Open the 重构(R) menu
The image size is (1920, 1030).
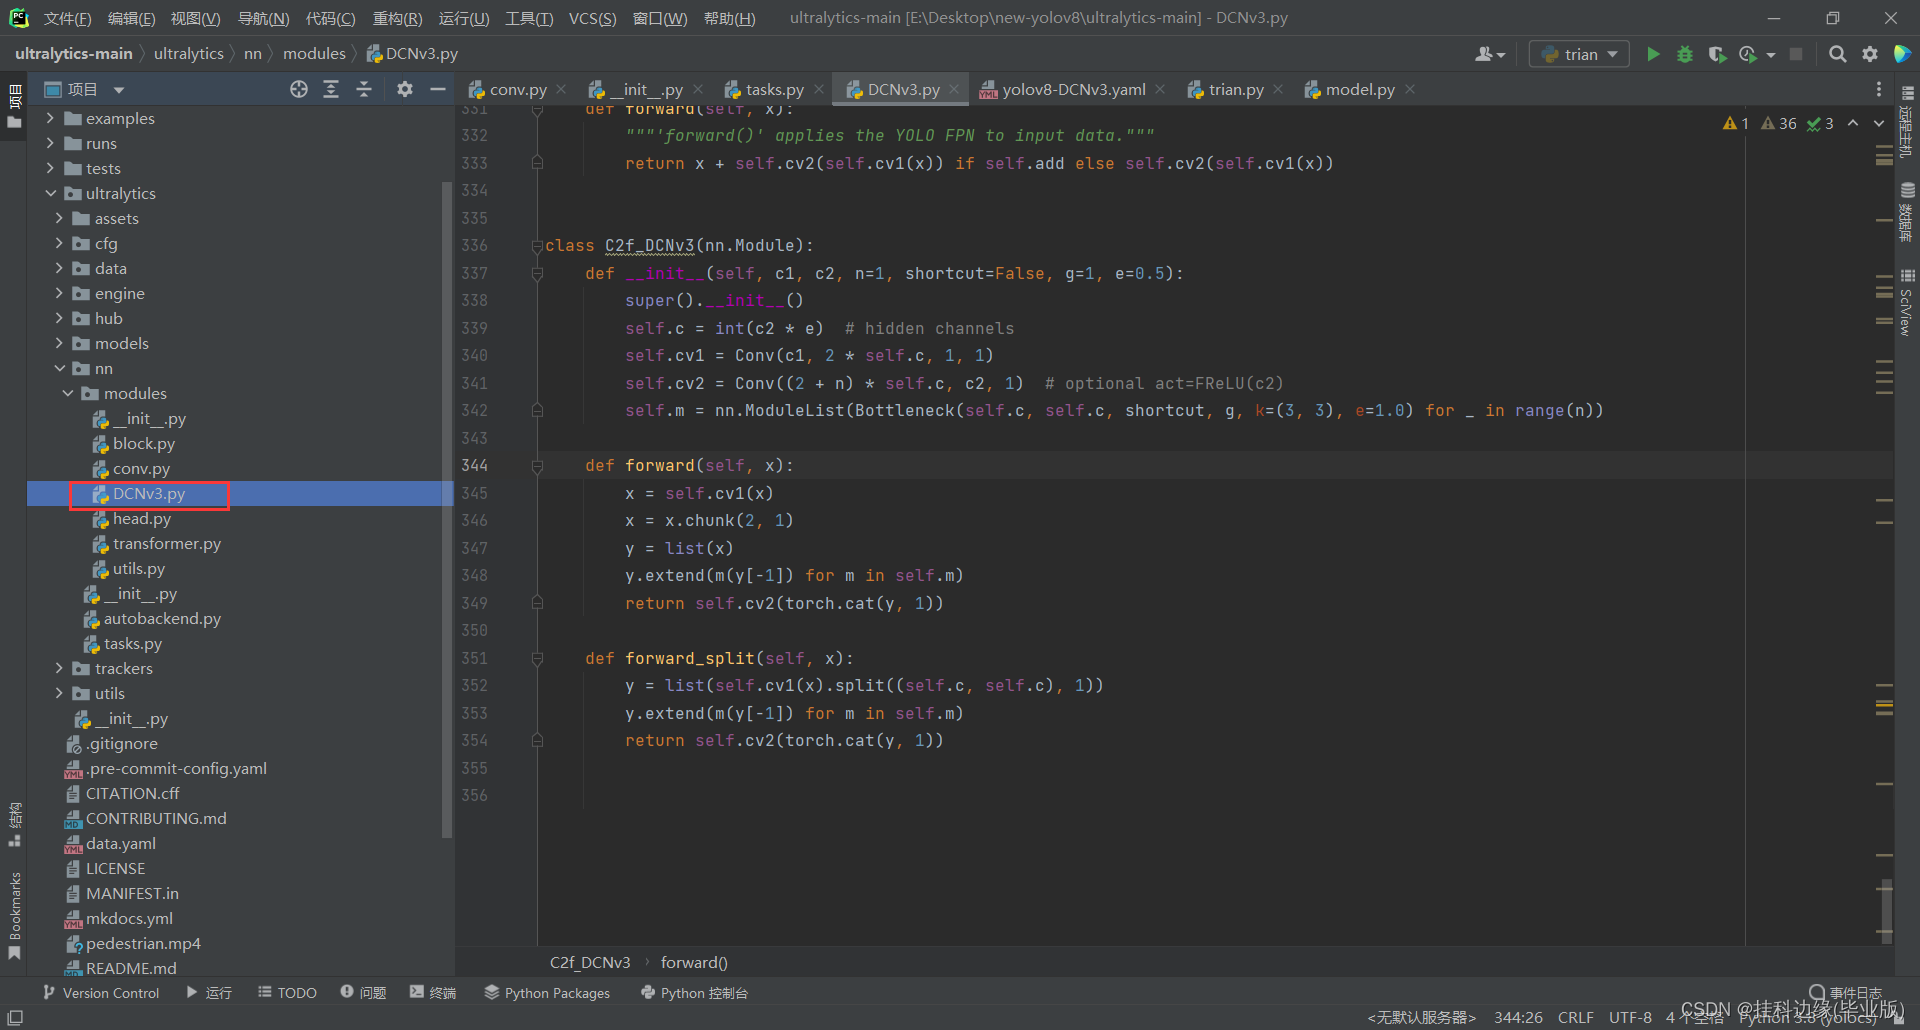point(397,19)
